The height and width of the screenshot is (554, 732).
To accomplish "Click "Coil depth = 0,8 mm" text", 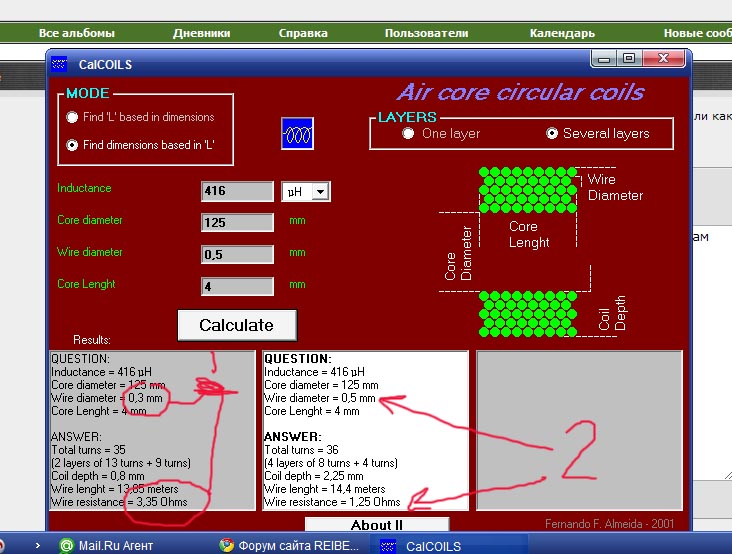I will tap(98, 476).
